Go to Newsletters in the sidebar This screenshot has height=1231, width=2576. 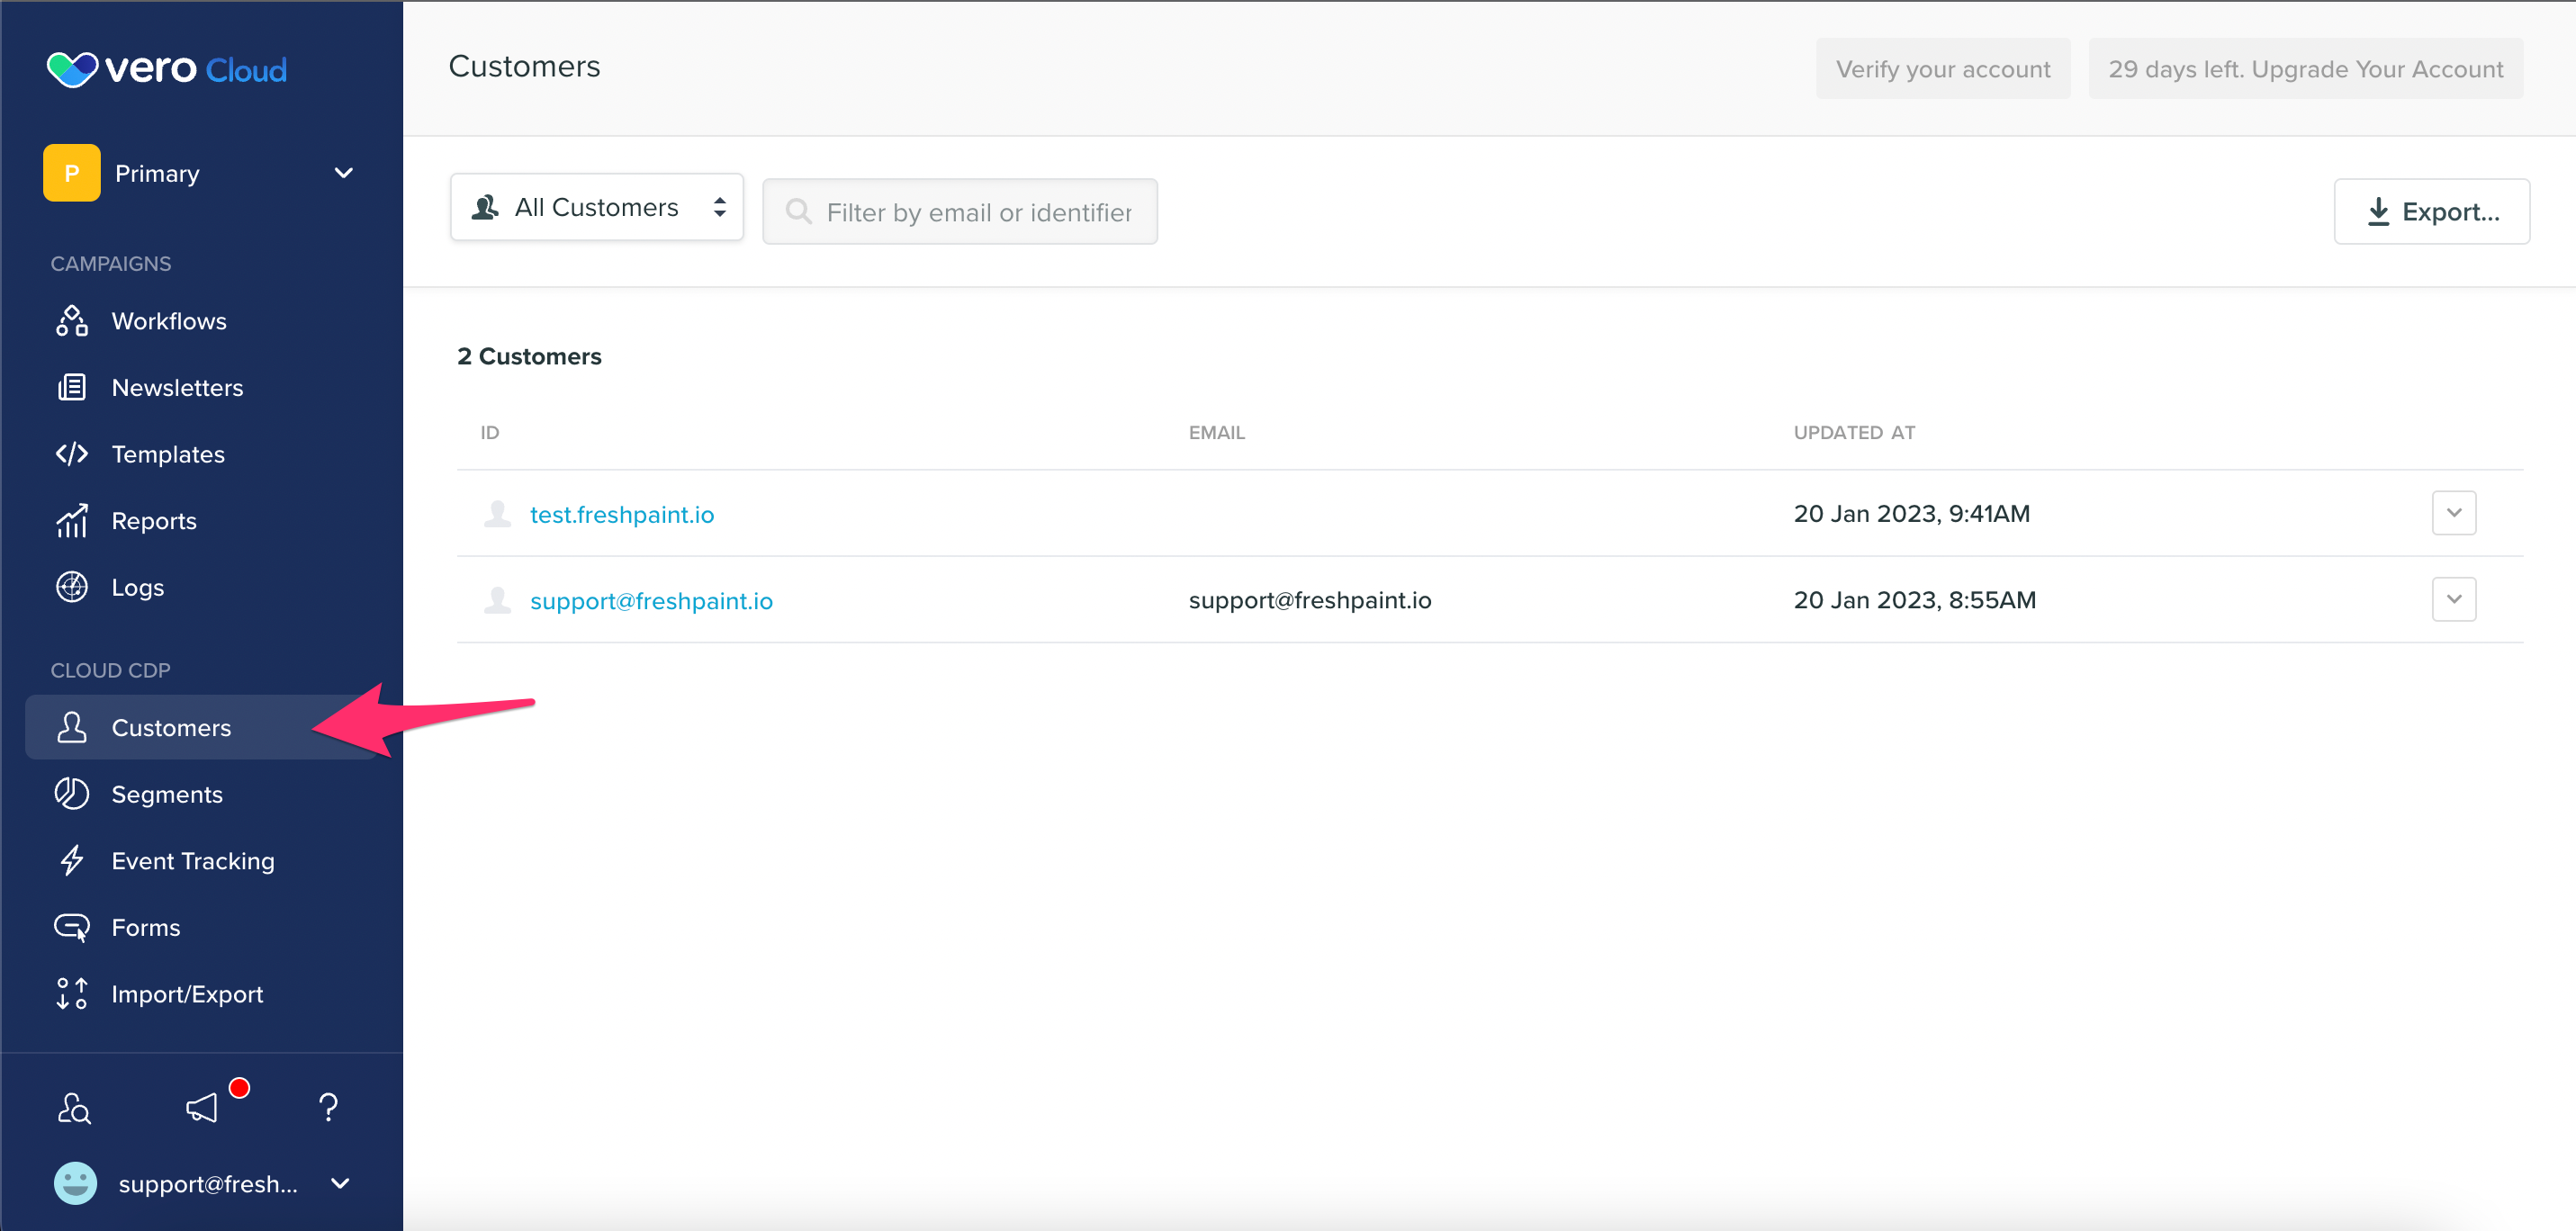pos(177,388)
